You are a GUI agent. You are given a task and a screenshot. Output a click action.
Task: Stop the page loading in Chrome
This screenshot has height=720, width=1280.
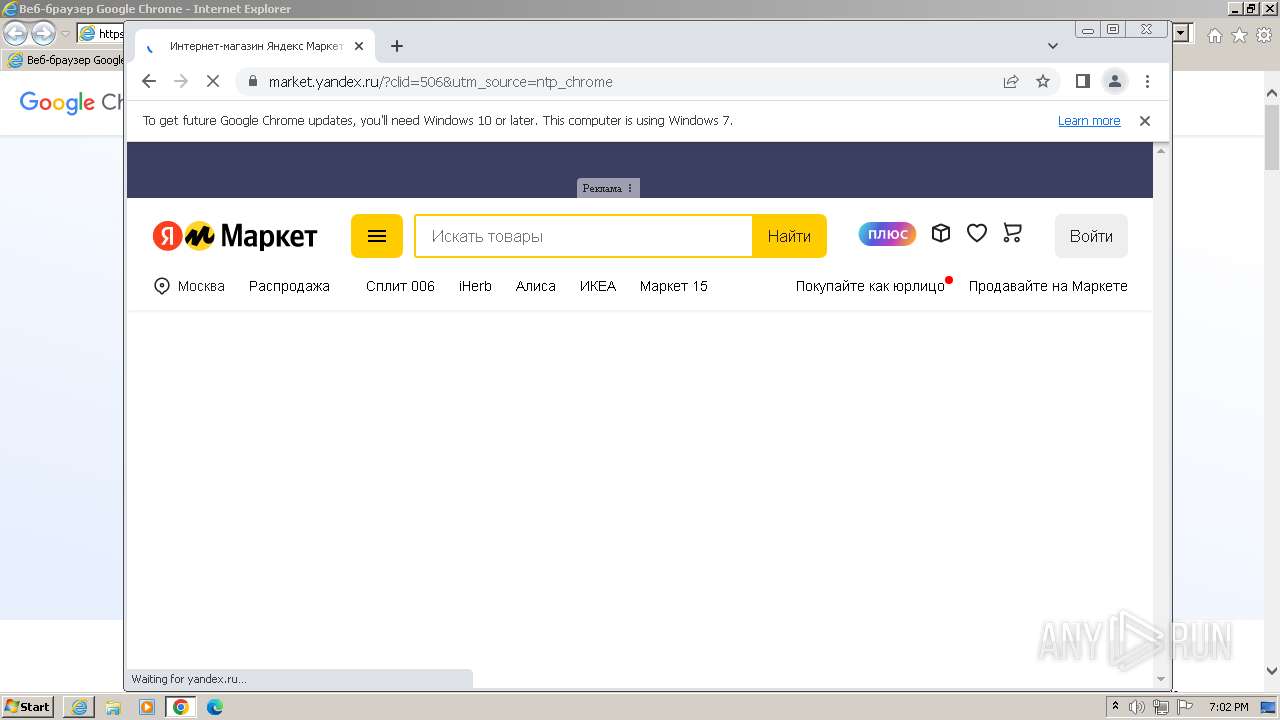(213, 82)
